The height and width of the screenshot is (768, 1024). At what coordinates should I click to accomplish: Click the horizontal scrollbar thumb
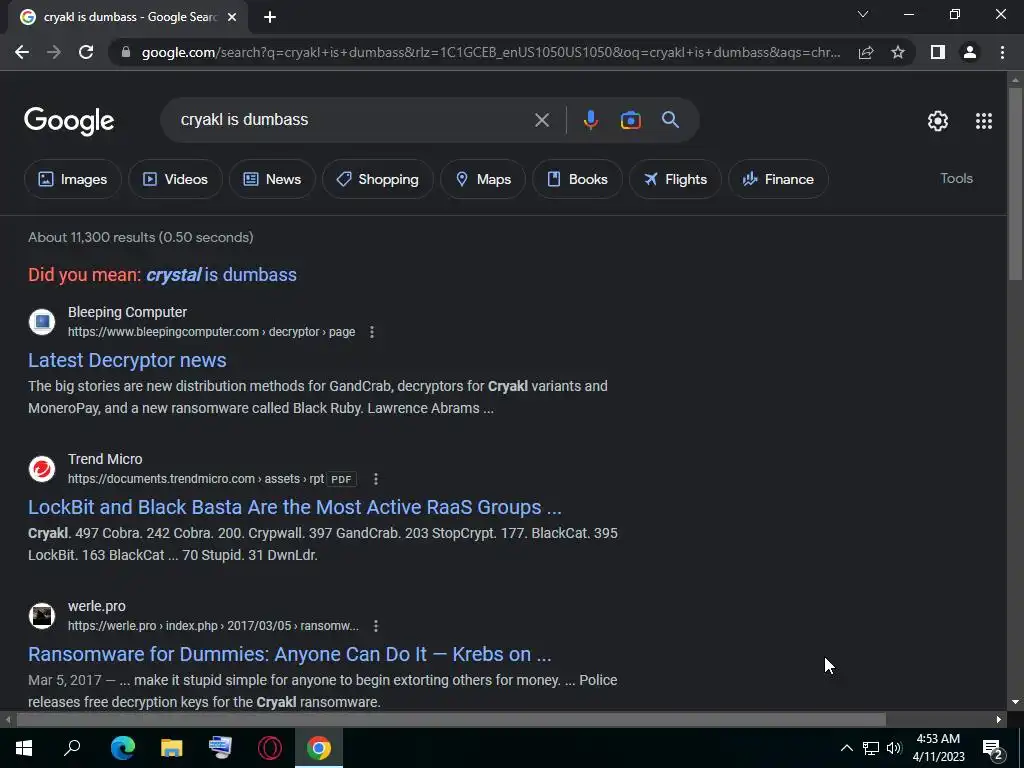[451, 720]
